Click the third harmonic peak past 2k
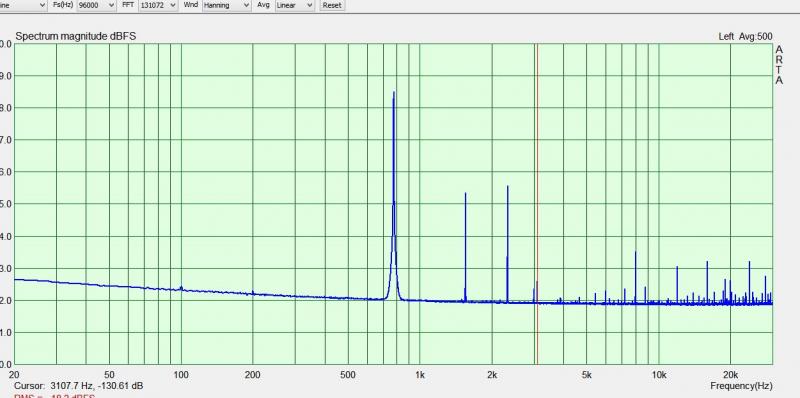Viewport: 800px width, 398px height. click(x=508, y=242)
